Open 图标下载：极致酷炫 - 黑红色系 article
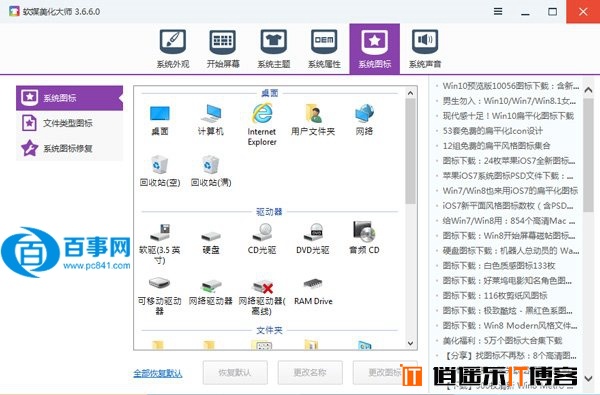Screen dimensions: 600x395 click(507, 310)
